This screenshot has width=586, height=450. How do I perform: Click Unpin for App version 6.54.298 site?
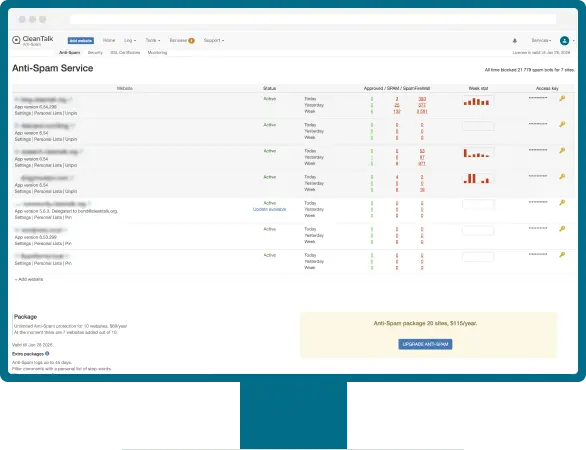(x=71, y=113)
